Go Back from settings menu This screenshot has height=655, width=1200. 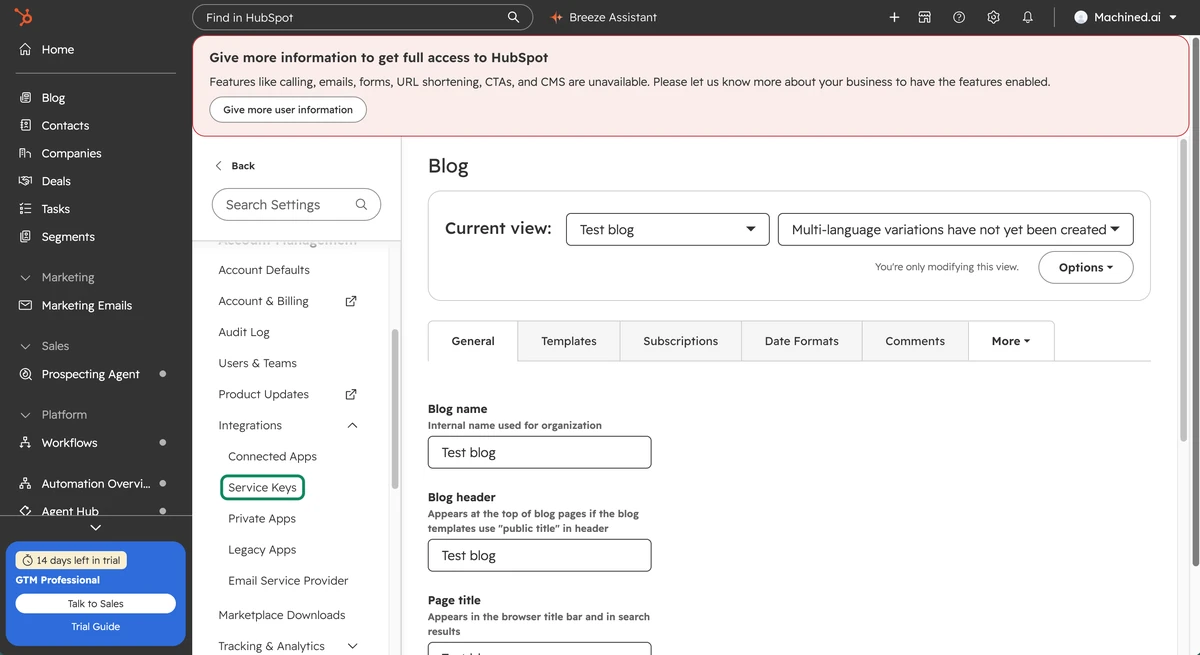[x=235, y=166]
